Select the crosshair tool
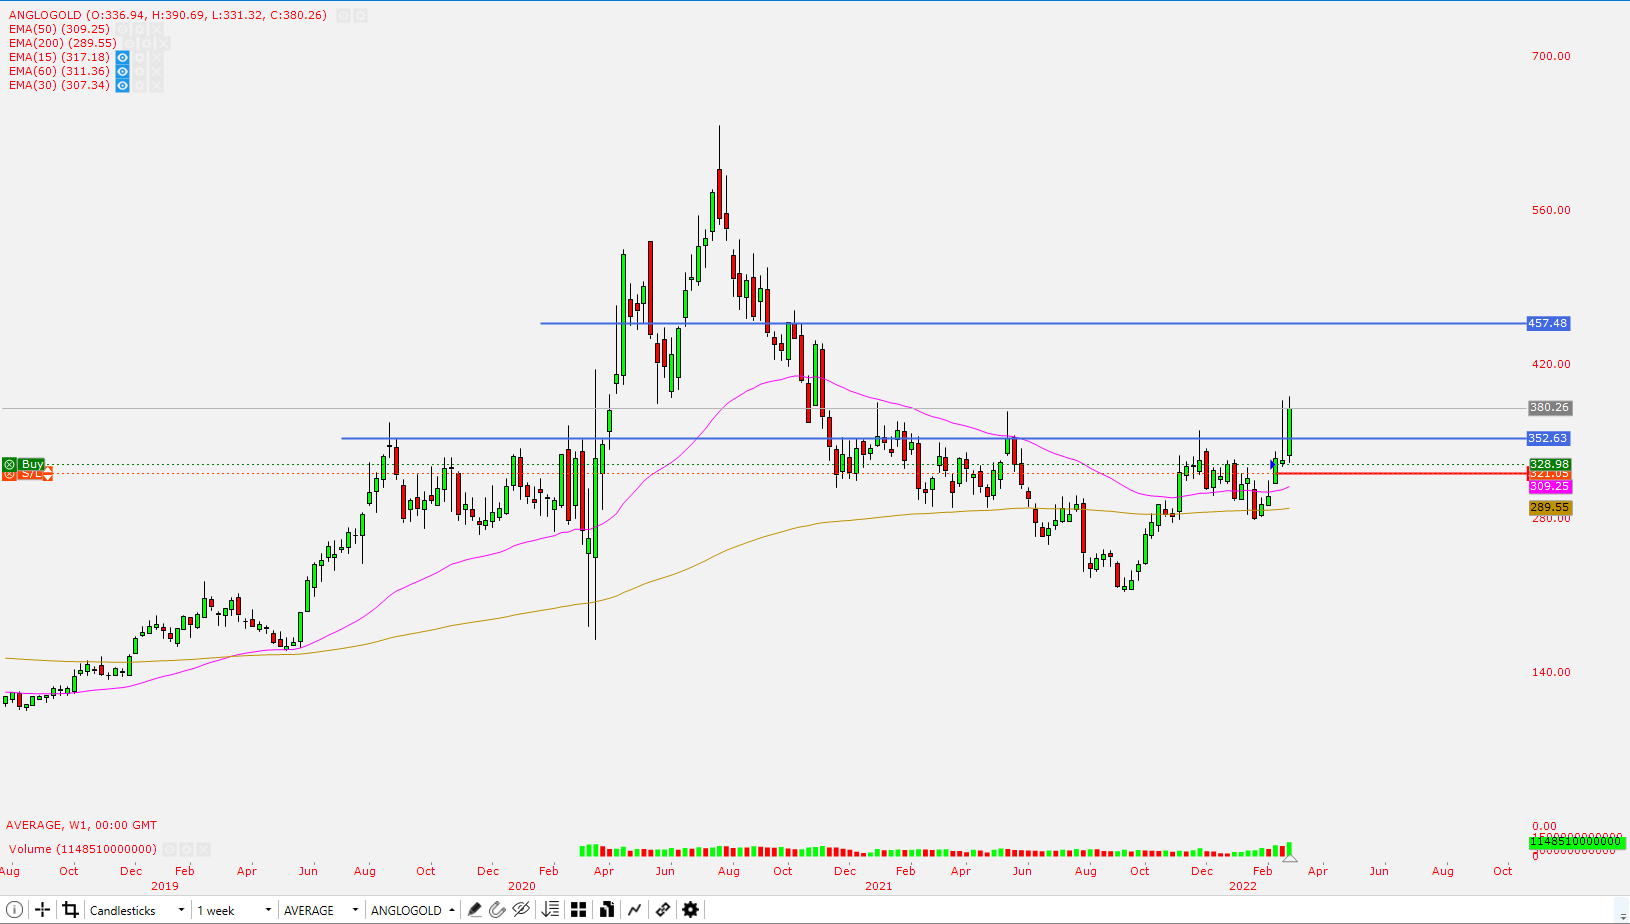 [x=42, y=909]
